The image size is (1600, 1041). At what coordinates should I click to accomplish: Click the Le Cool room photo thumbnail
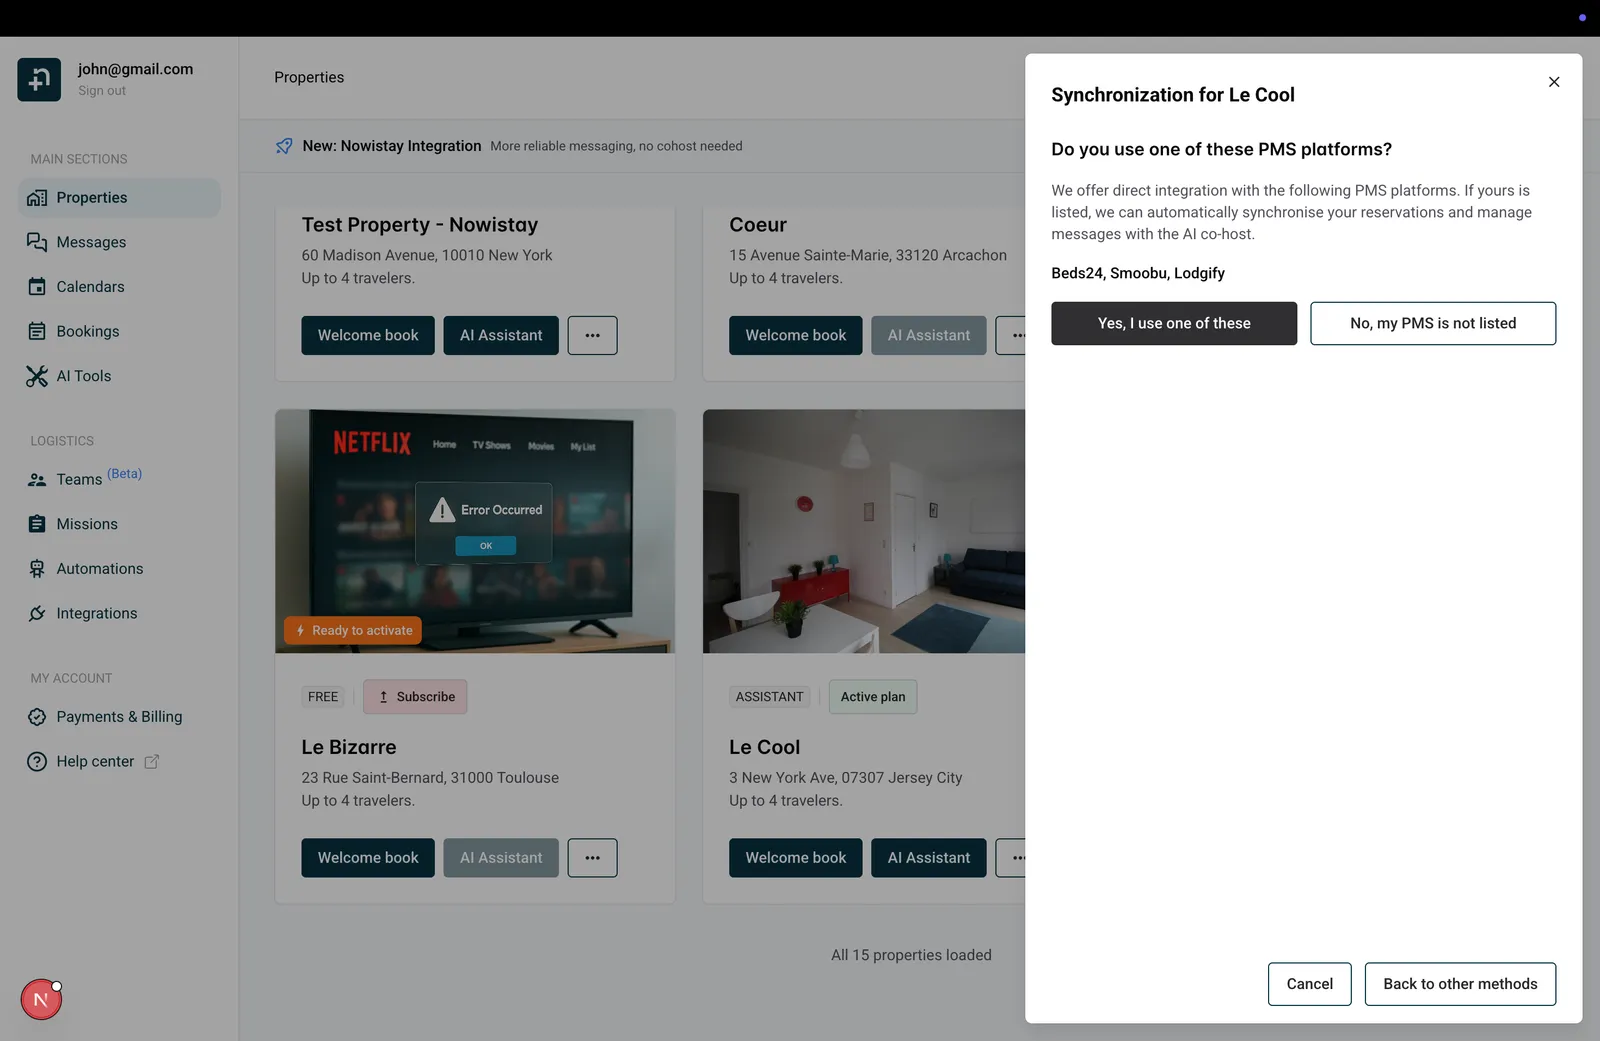(864, 531)
